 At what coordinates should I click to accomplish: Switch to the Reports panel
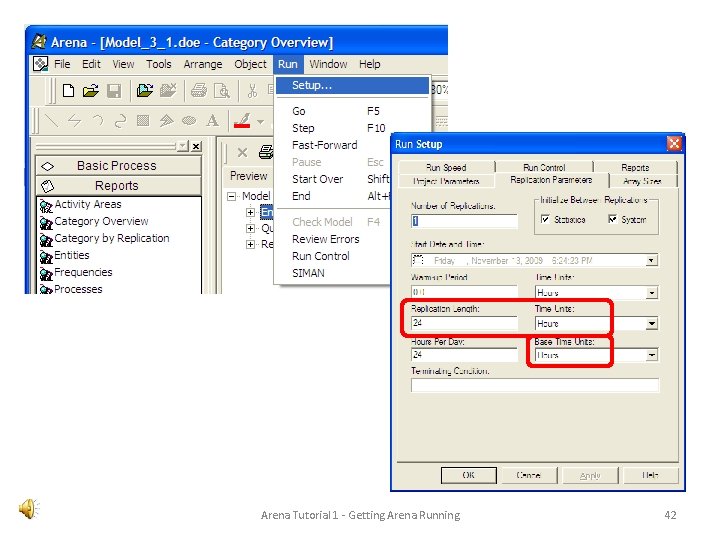(118, 186)
